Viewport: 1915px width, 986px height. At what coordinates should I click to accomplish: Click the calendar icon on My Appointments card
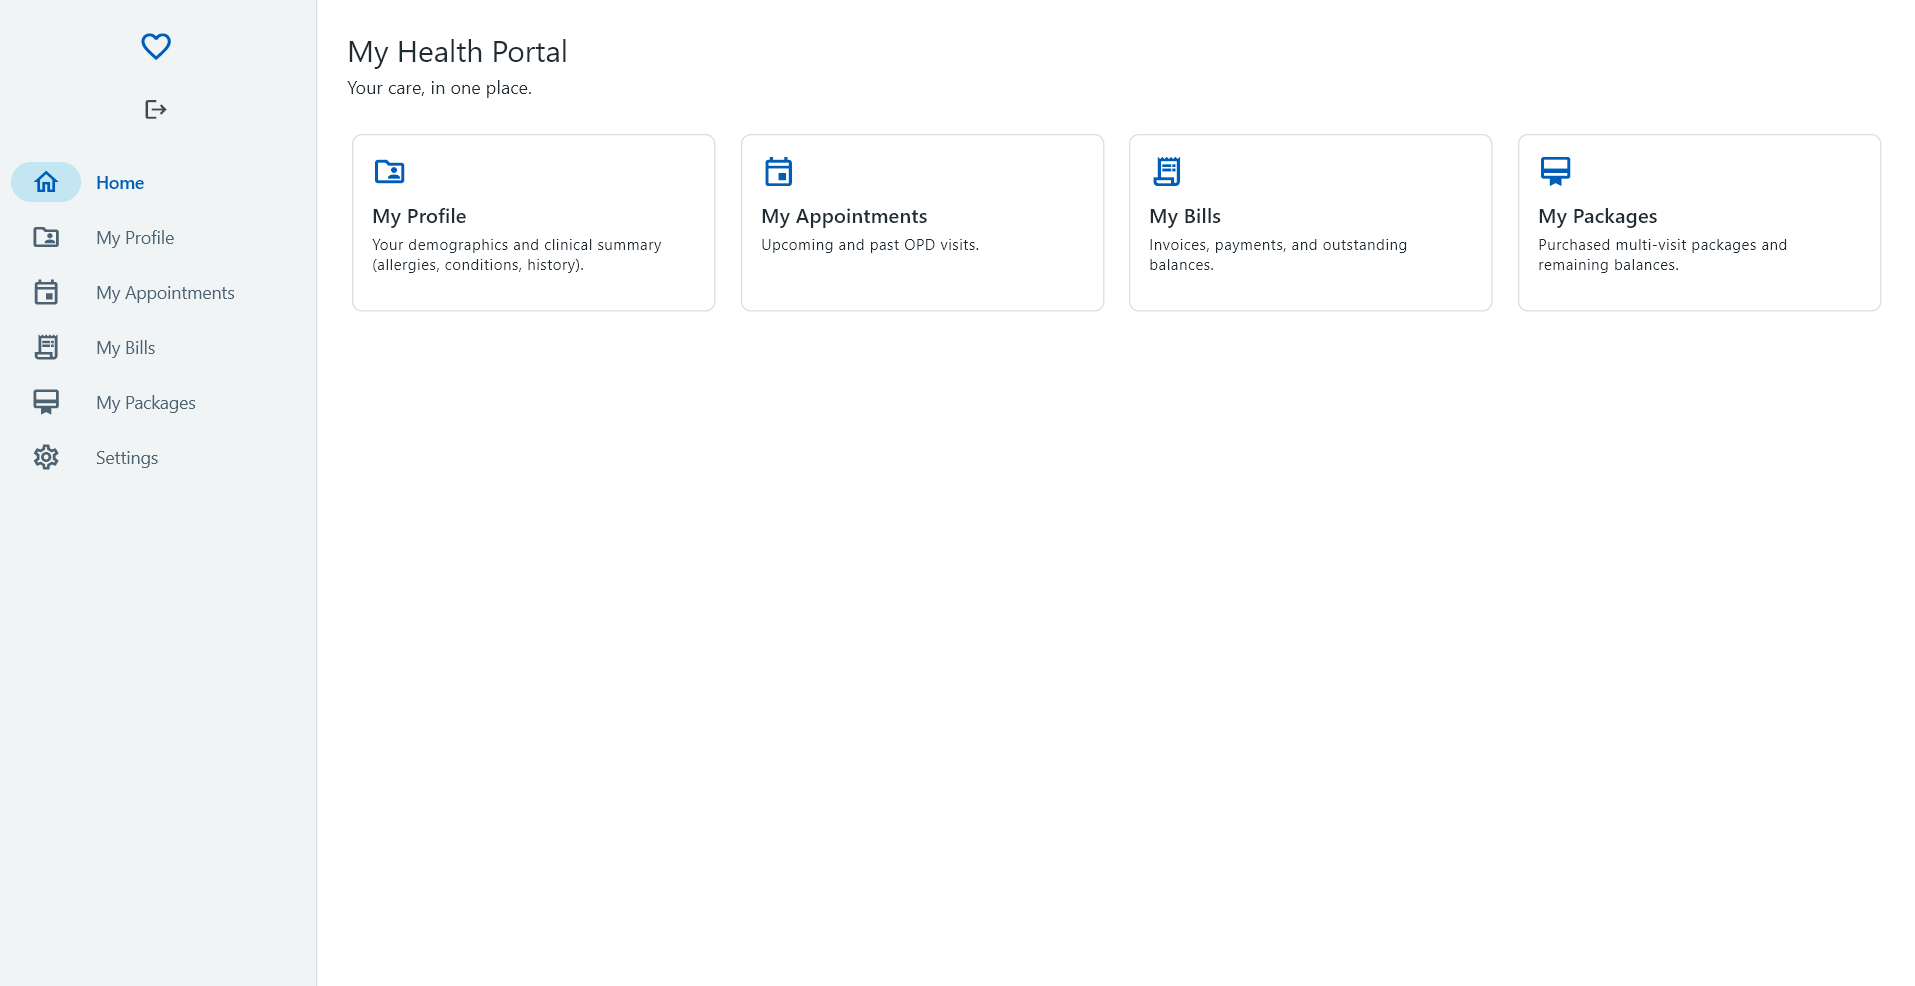point(778,172)
